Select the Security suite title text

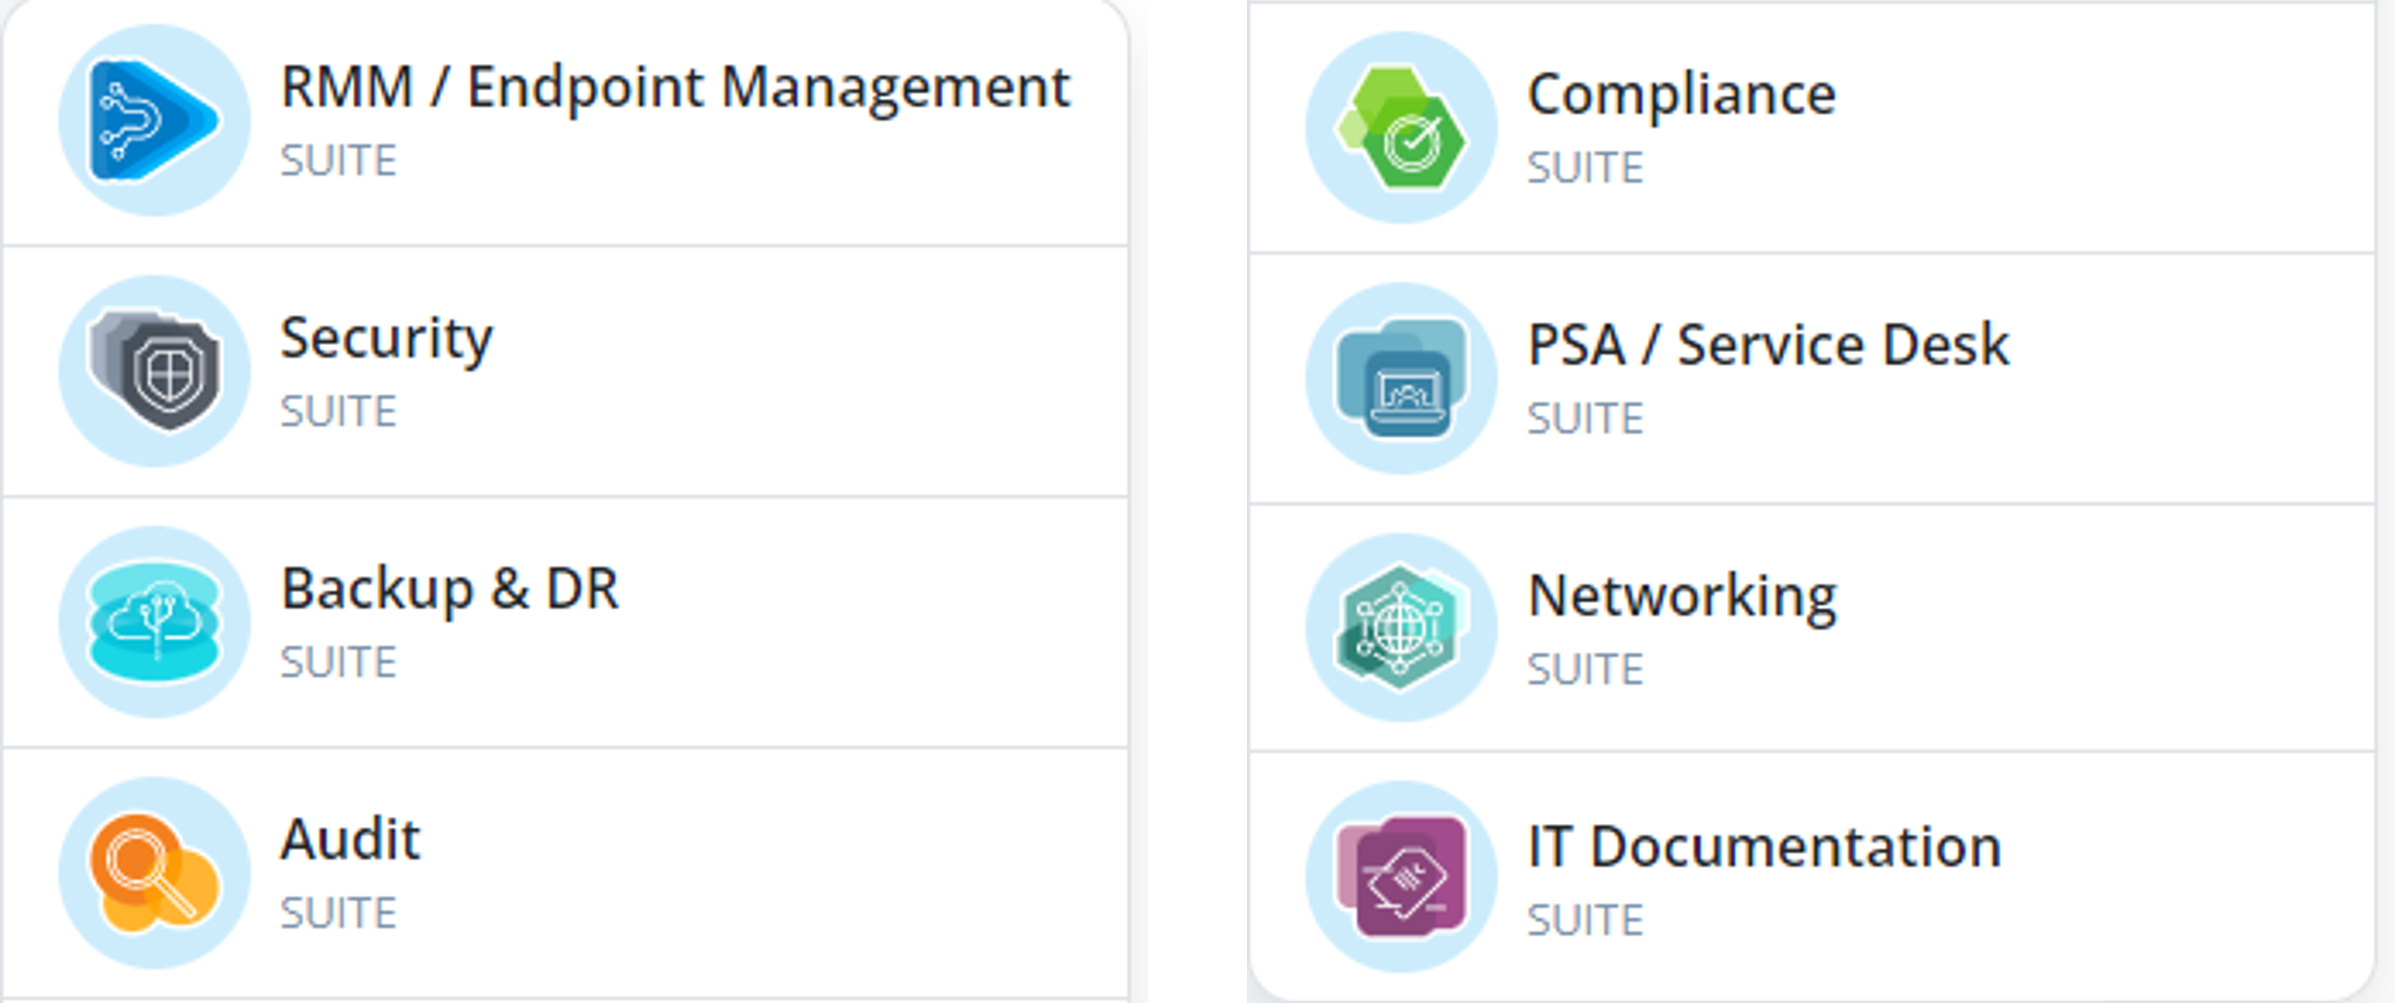386,338
